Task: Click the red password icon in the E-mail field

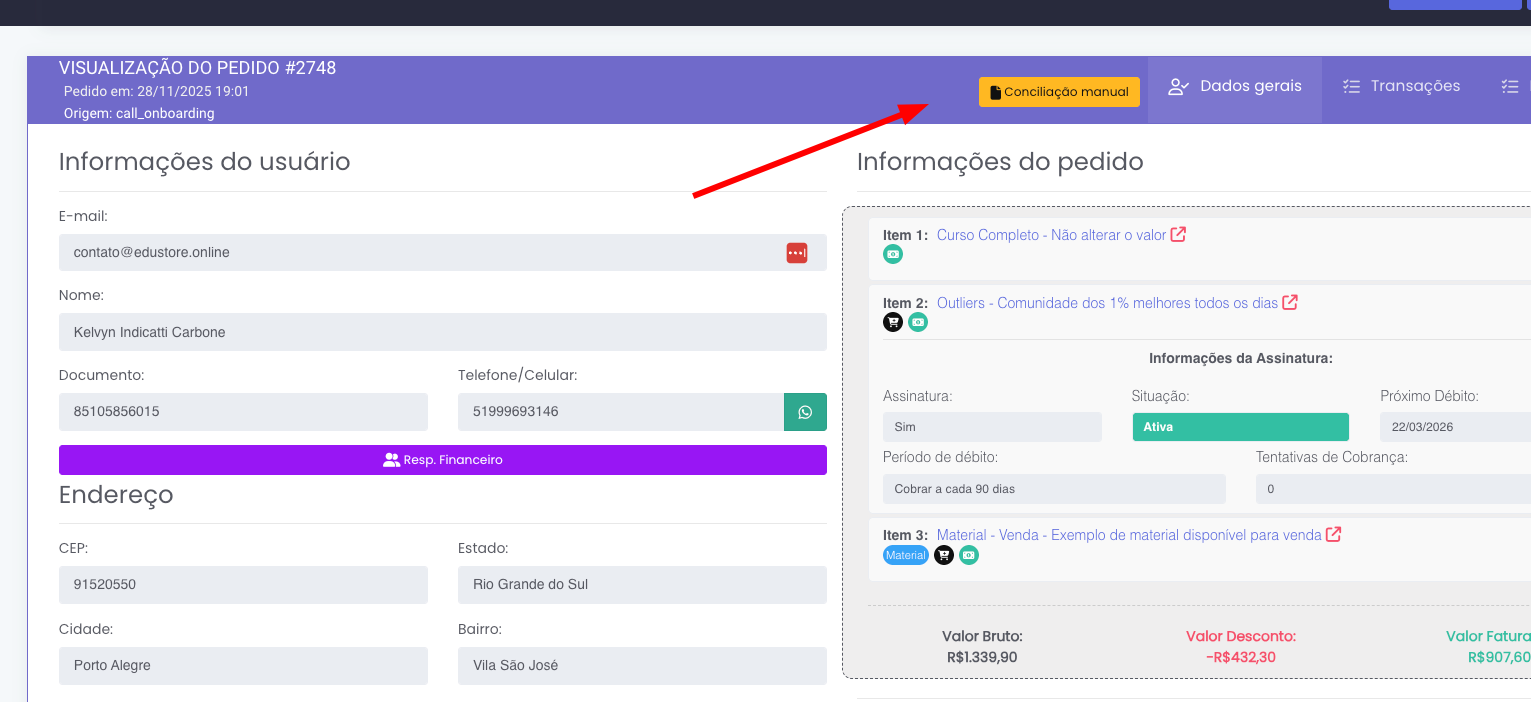Action: (x=796, y=253)
